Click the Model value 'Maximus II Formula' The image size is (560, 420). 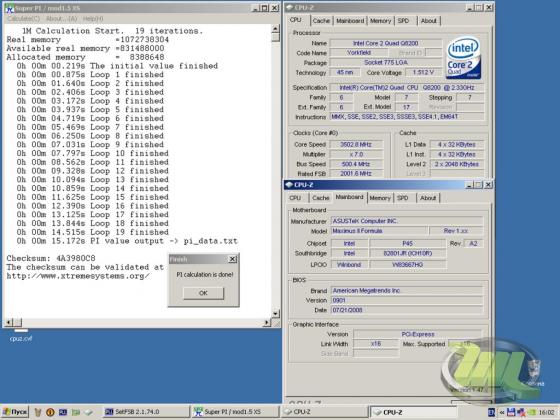point(379,231)
